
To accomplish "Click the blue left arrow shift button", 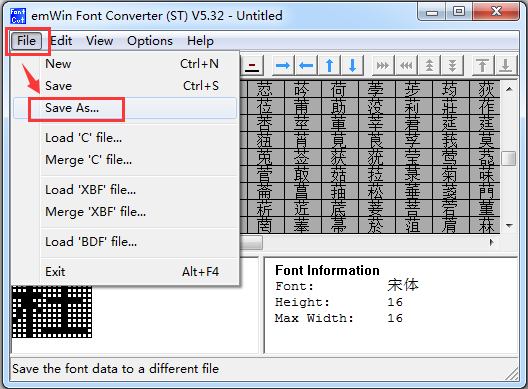I will click(x=306, y=65).
